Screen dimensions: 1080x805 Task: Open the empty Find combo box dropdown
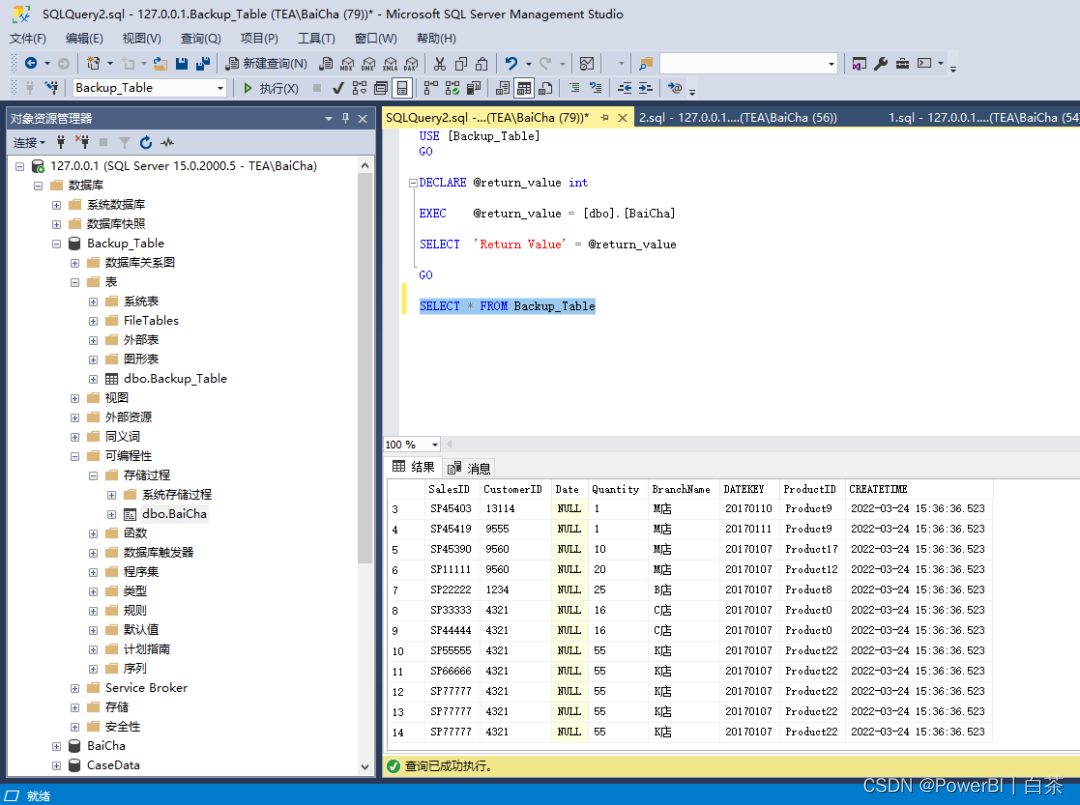click(831, 64)
